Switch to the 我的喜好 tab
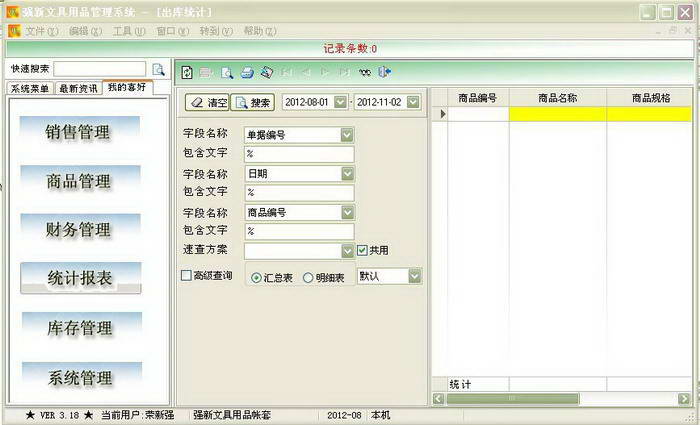The width and height of the screenshot is (700, 425). (127, 87)
